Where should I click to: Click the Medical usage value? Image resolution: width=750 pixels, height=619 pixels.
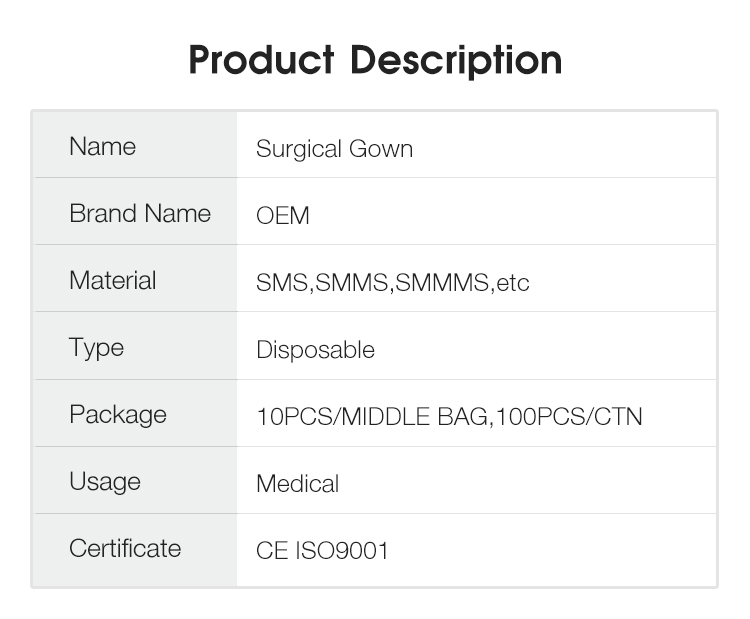tap(298, 484)
